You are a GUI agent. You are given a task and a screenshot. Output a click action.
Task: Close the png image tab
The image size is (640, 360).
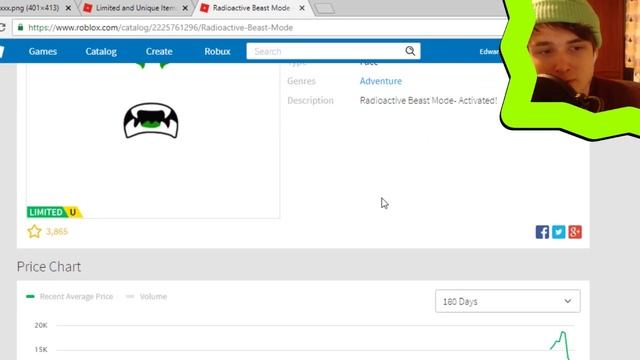tap(68, 8)
